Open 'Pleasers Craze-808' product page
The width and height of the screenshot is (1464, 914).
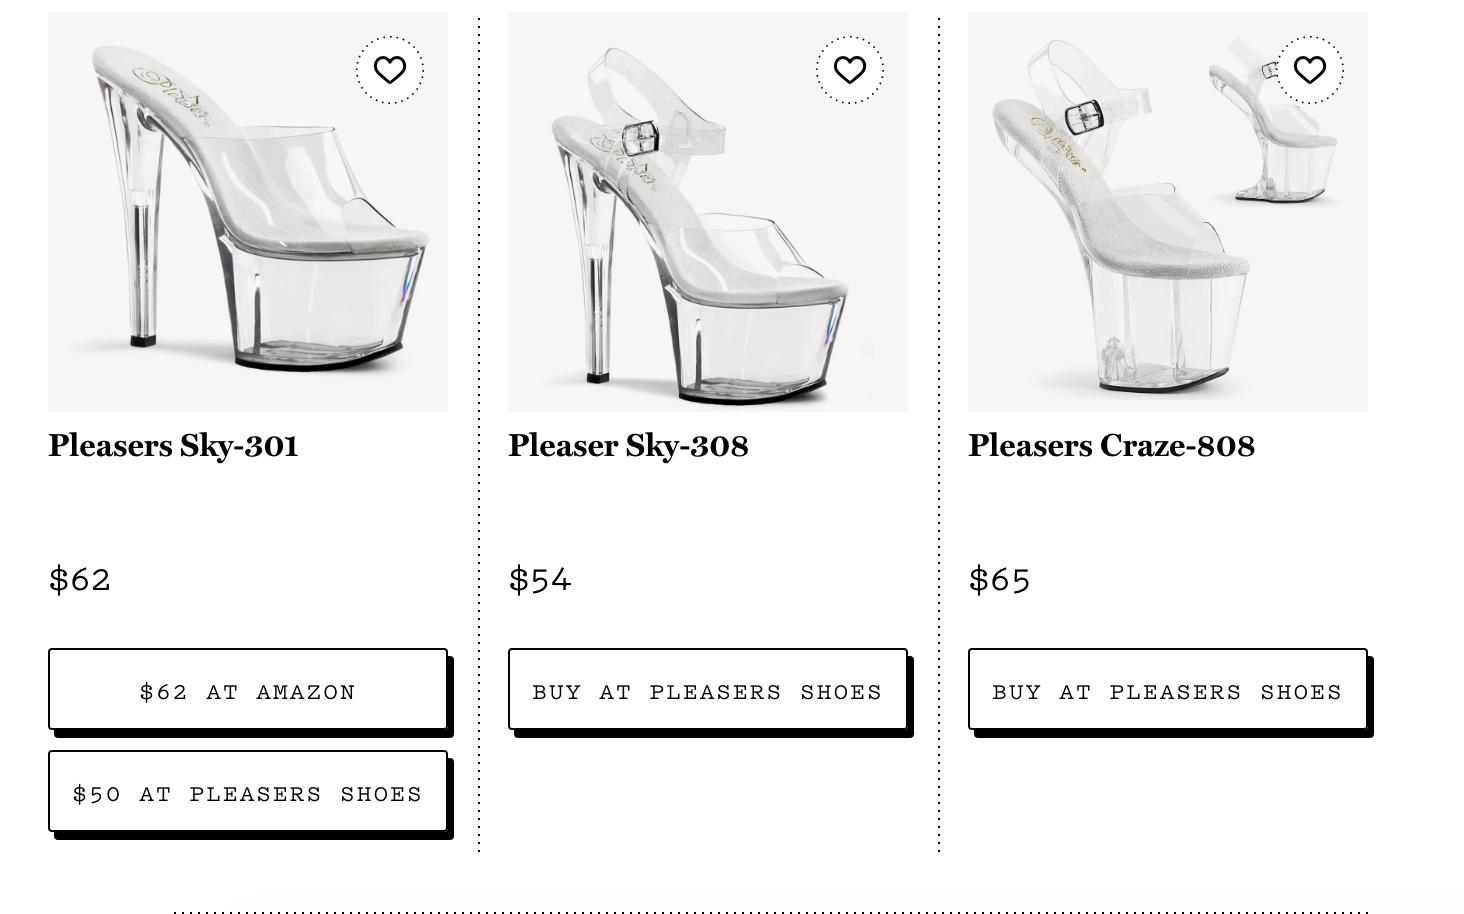1112,446
